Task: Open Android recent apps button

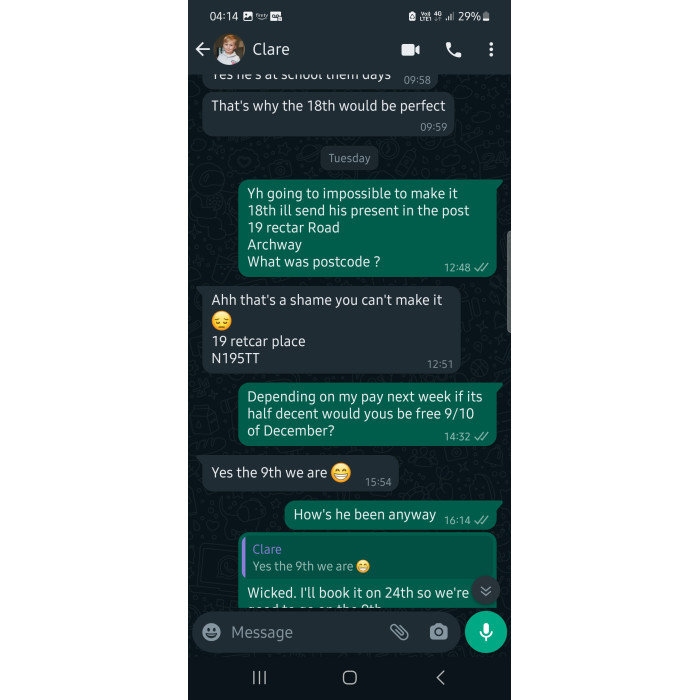Action: coord(259,678)
